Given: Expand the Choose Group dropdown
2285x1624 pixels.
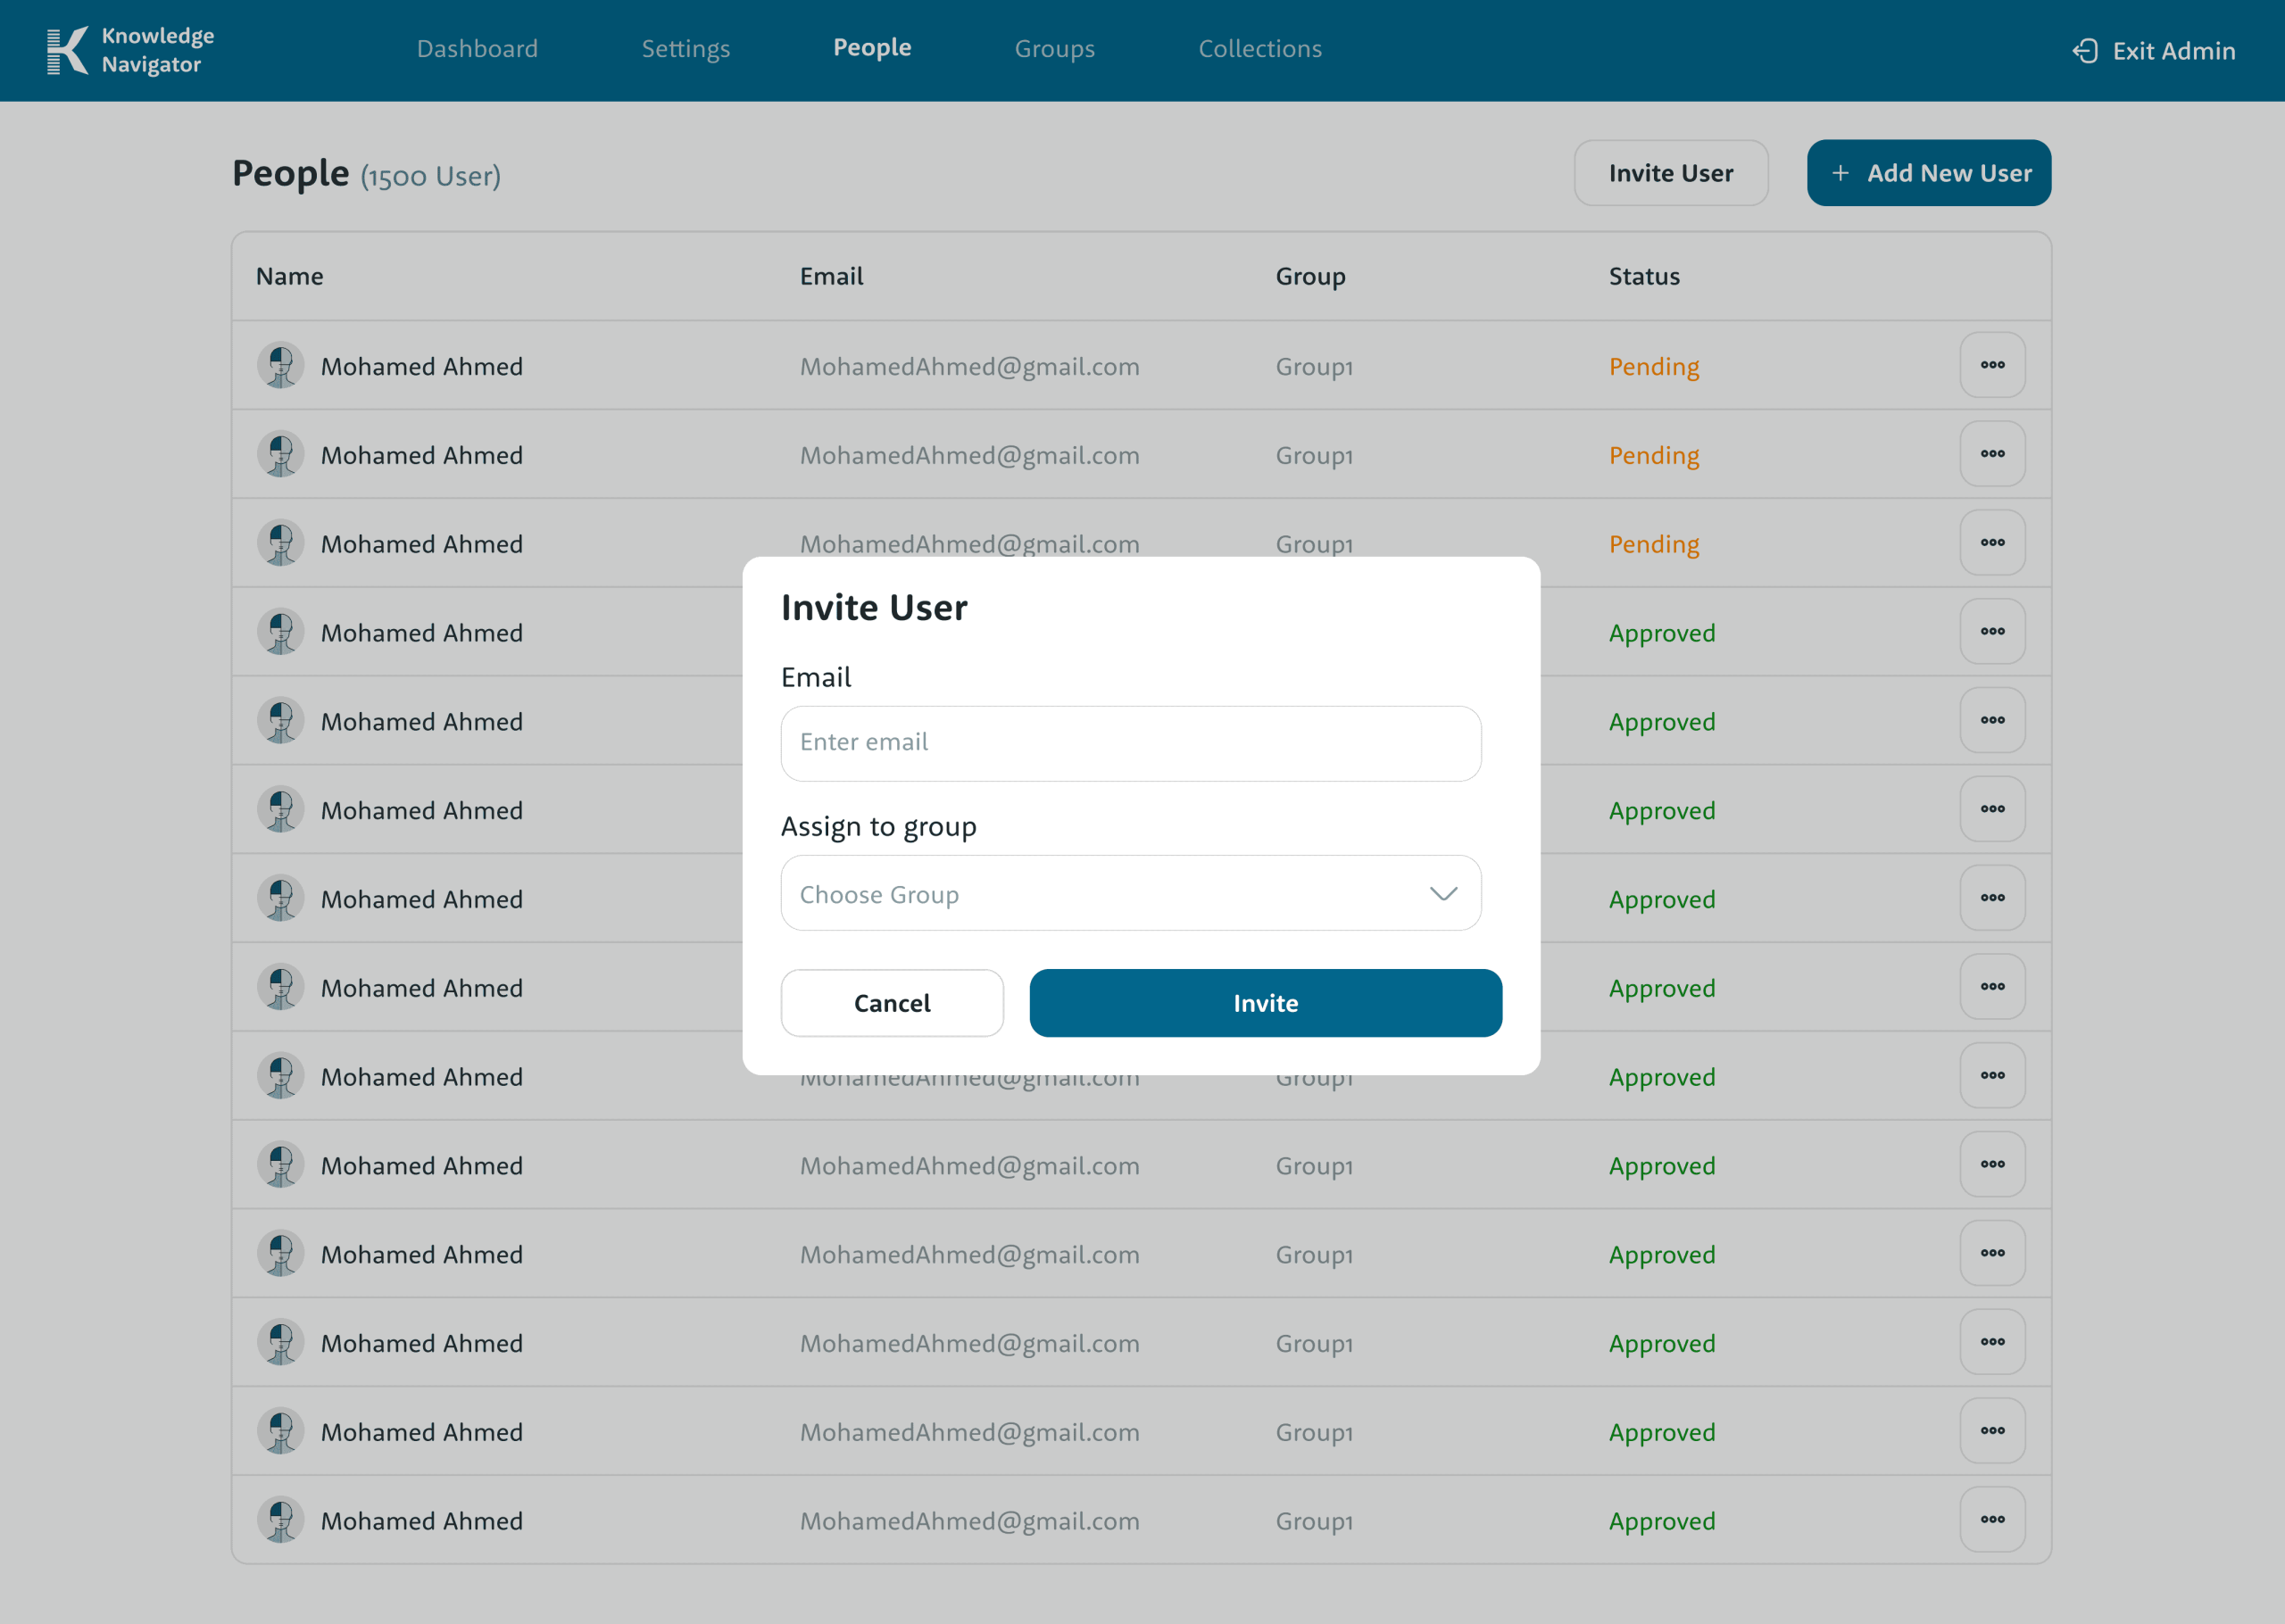Looking at the screenshot, I should 1130,894.
